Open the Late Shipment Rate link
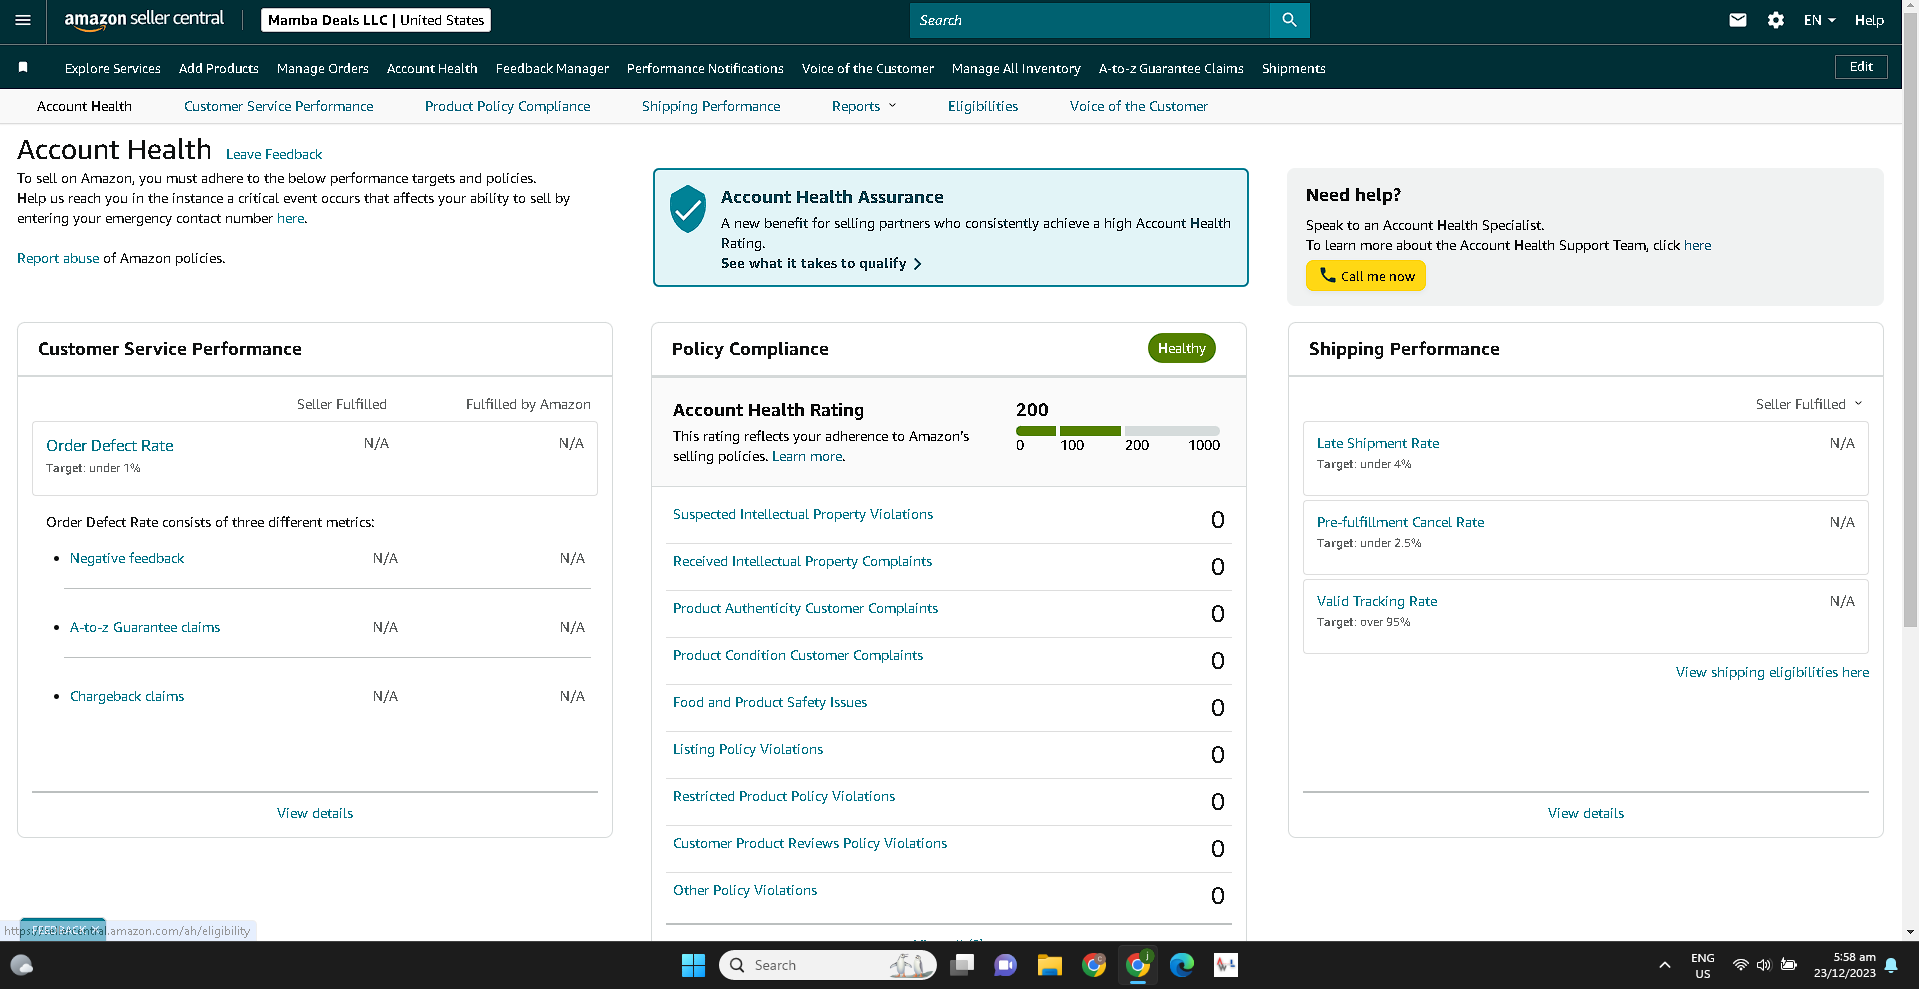The height and width of the screenshot is (989, 1919). [x=1378, y=443]
